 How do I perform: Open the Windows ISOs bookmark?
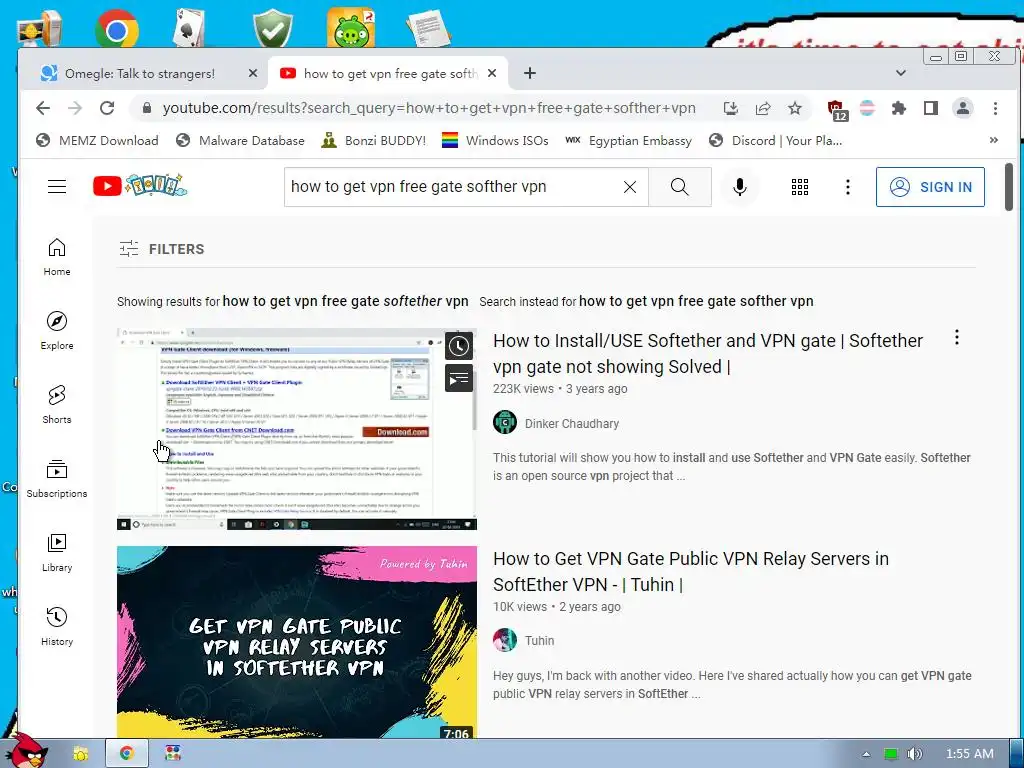[x=495, y=140]
